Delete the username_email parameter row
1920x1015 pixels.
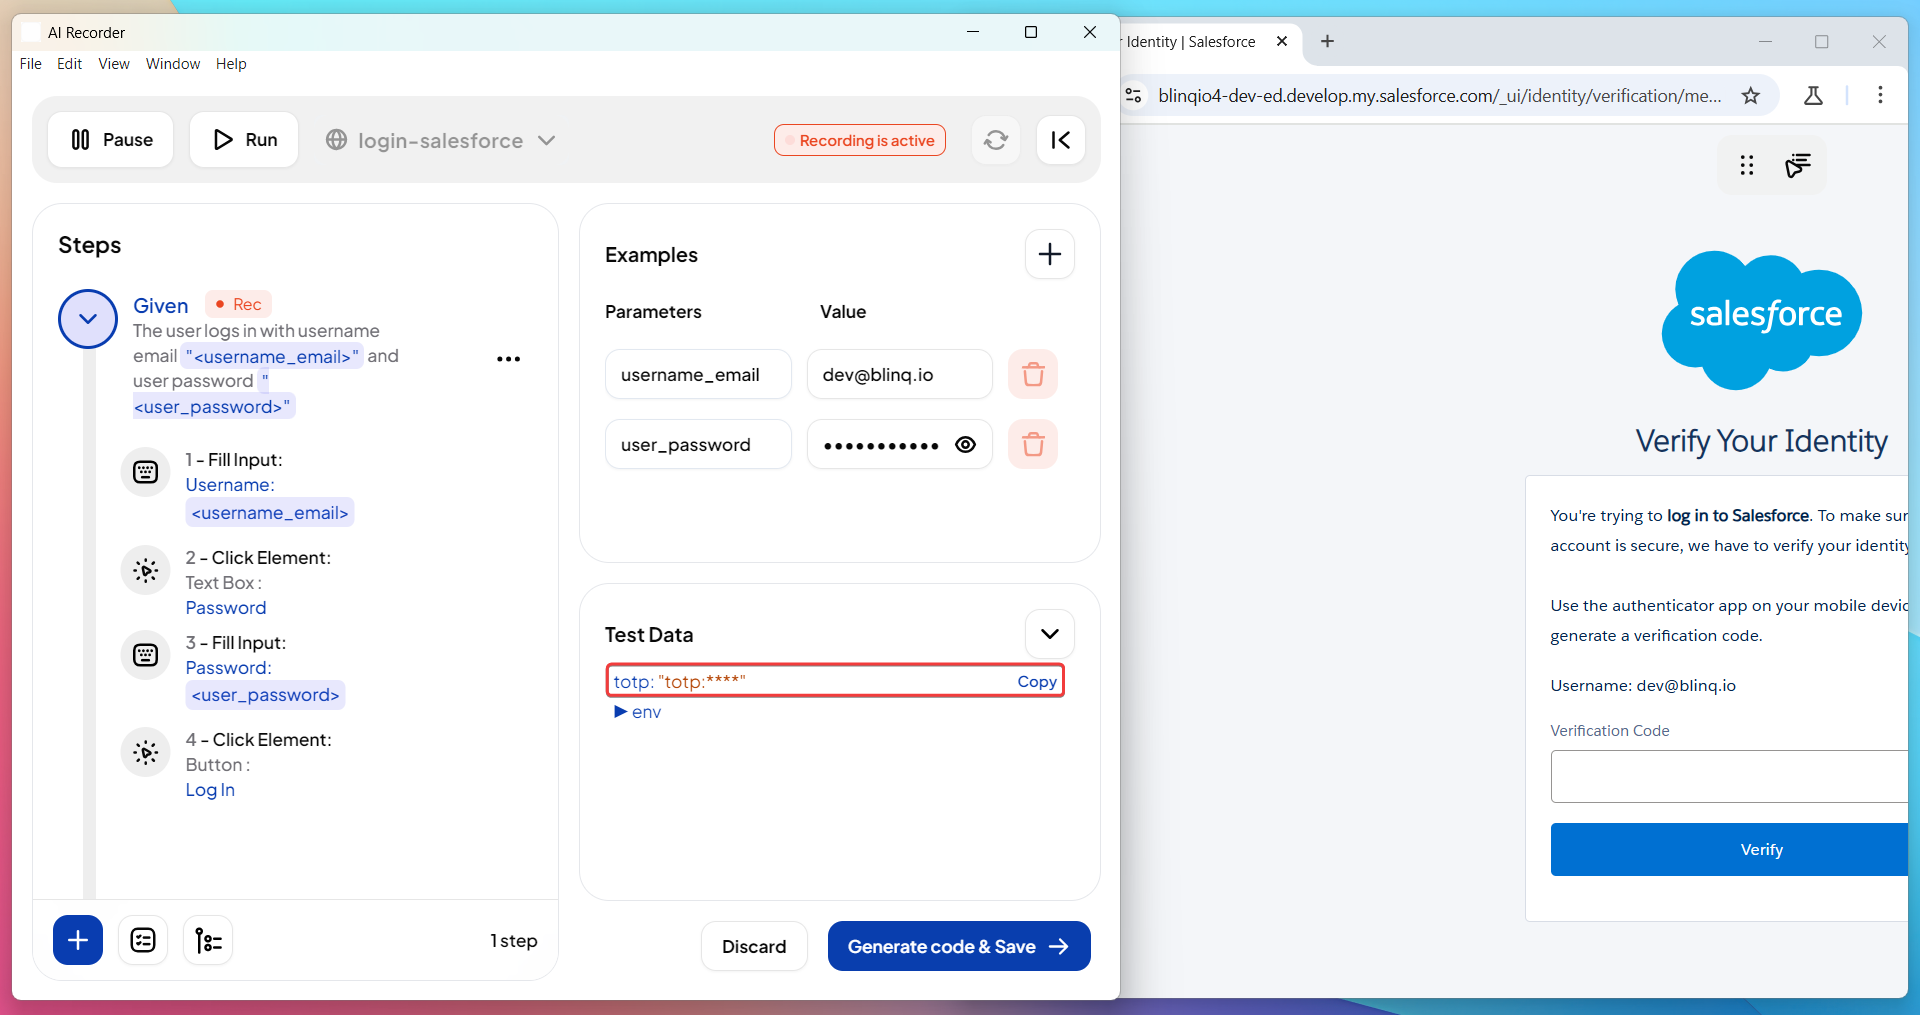(x=1032, y=375)
